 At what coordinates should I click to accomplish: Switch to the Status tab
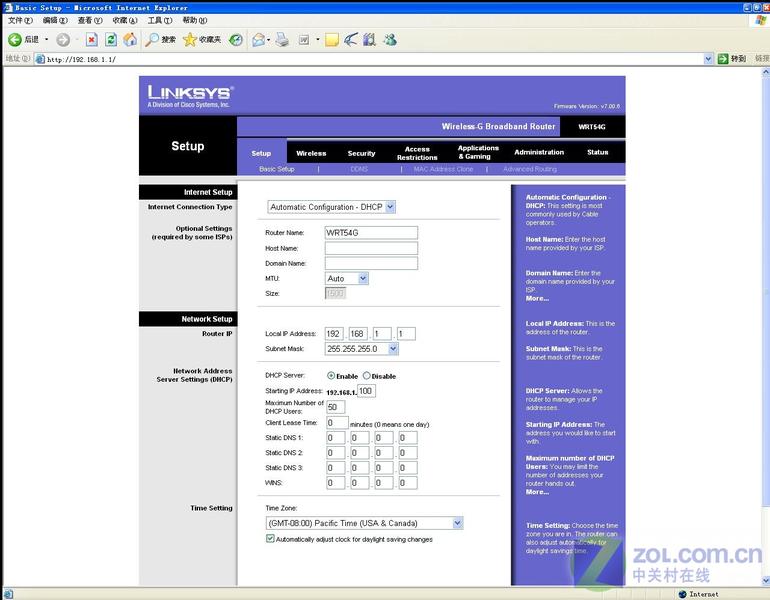598,152
